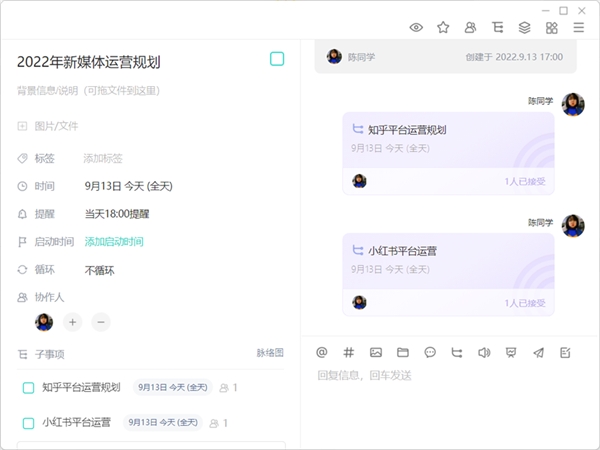Click the sub-item branch icon in reply toolbar
The image size is (600, 450).
tap(457, 352)
